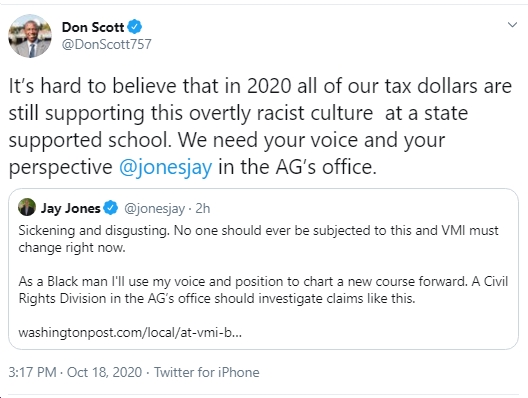Viewport: 528px width, 398px height.
Task: Click the 'in the AG's office' tweet ending
Action: tap(297, 167)
